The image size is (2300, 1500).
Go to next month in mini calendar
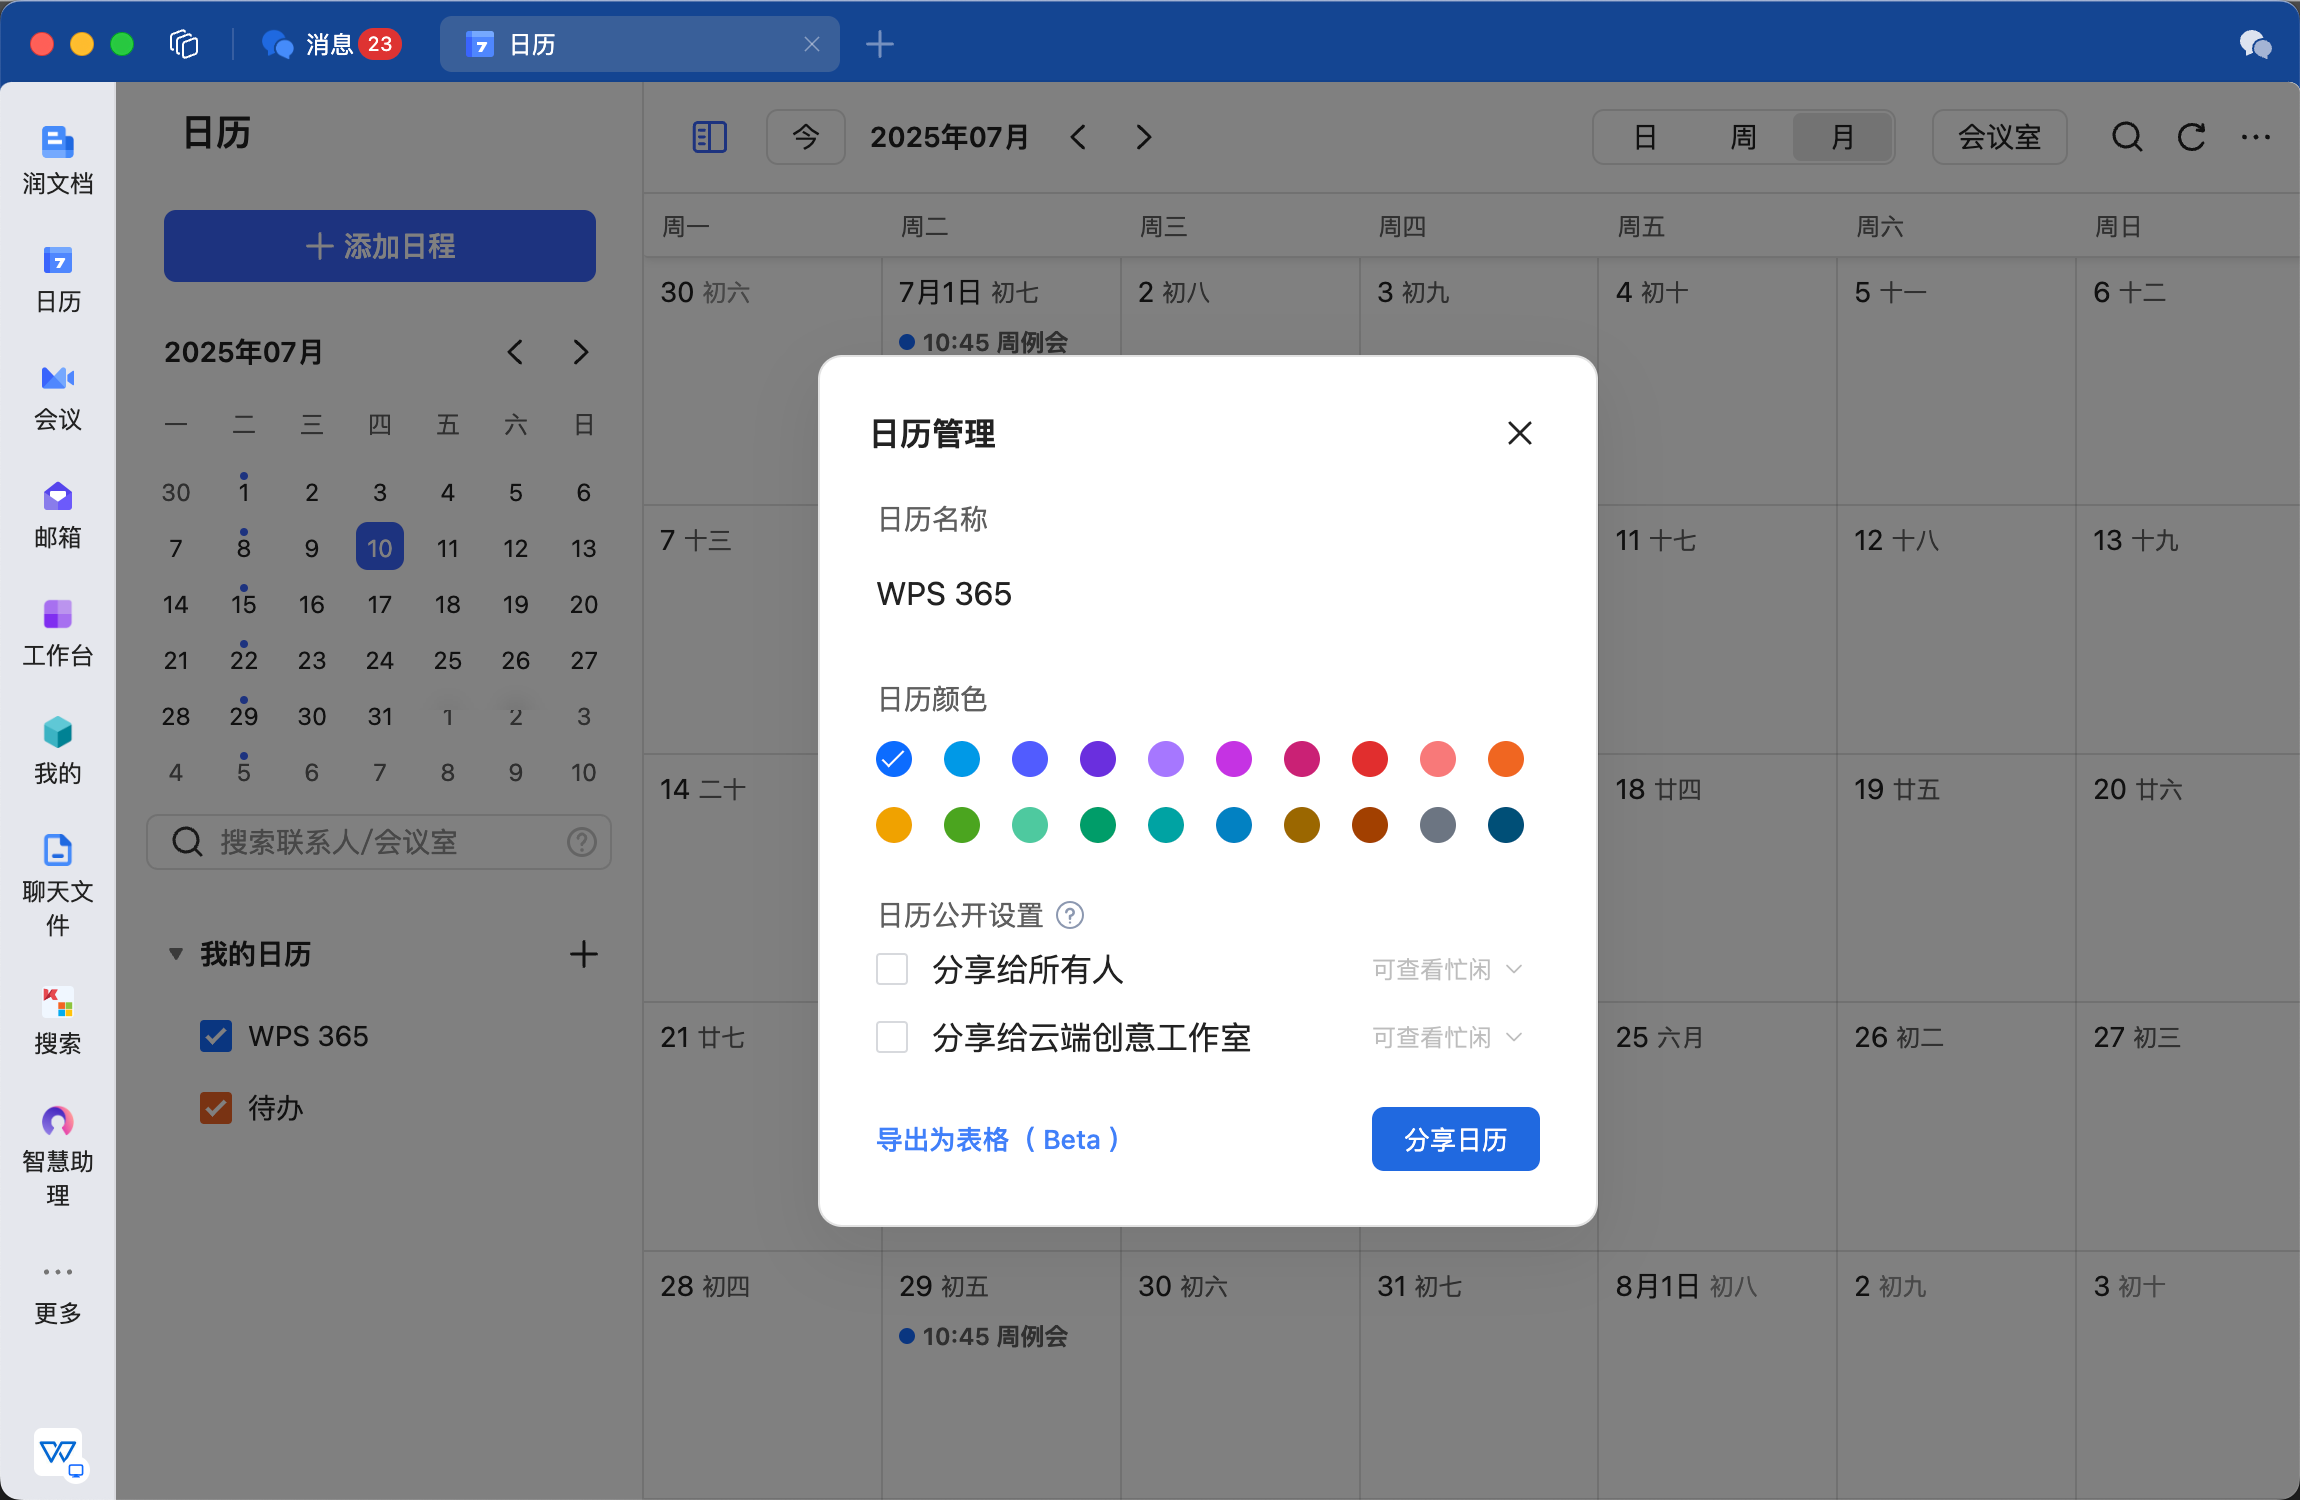(x=581, y=352)
